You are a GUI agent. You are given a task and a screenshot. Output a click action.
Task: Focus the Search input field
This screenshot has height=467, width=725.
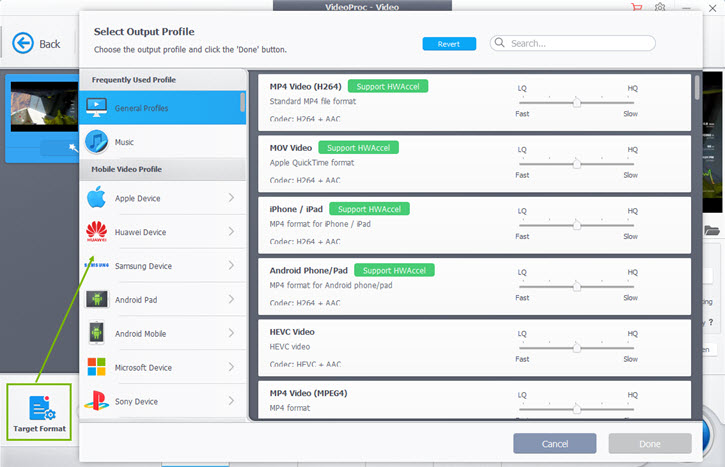coord(572,43)
